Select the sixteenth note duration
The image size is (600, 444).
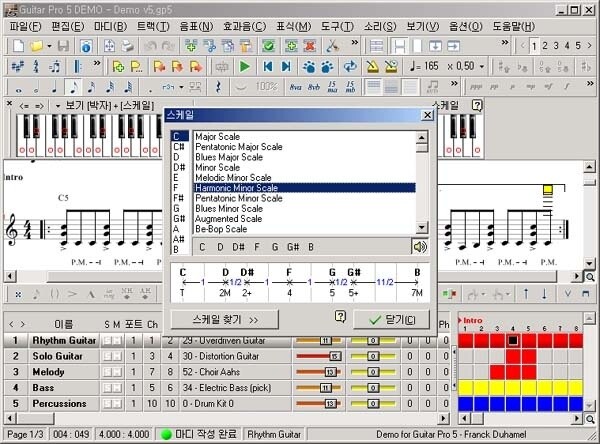(x=91, y=88)
